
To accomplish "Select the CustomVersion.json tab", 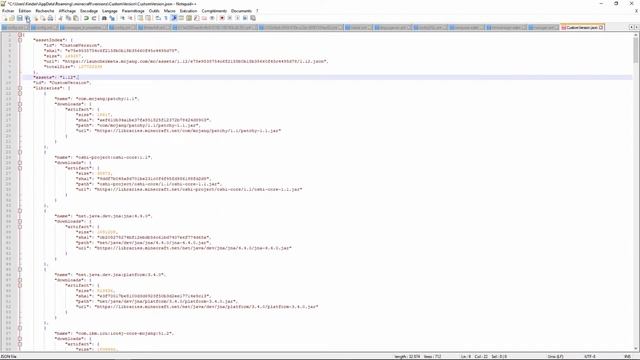I will (x=581, y=27).
